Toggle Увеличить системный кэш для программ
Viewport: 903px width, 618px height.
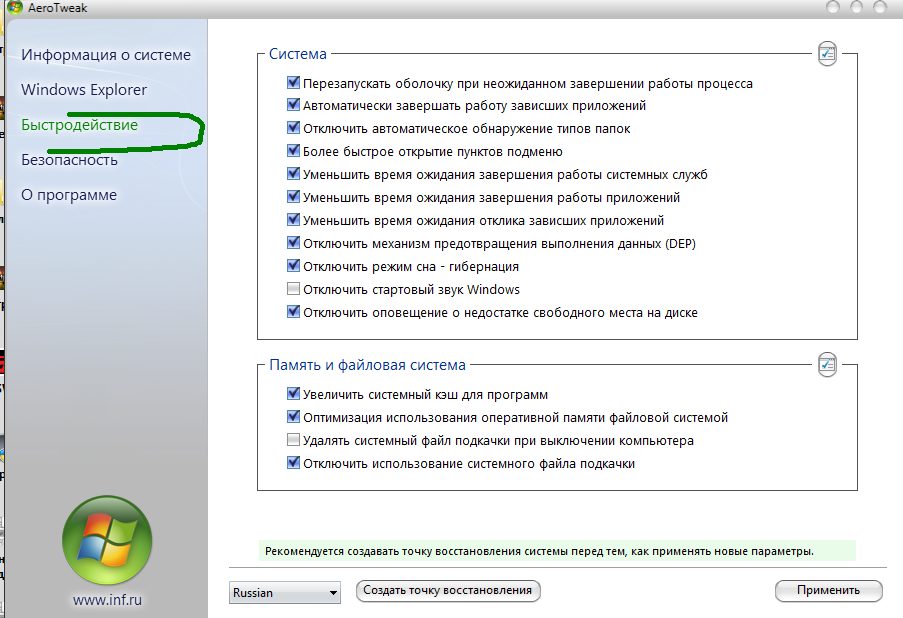tap(293, 393)
